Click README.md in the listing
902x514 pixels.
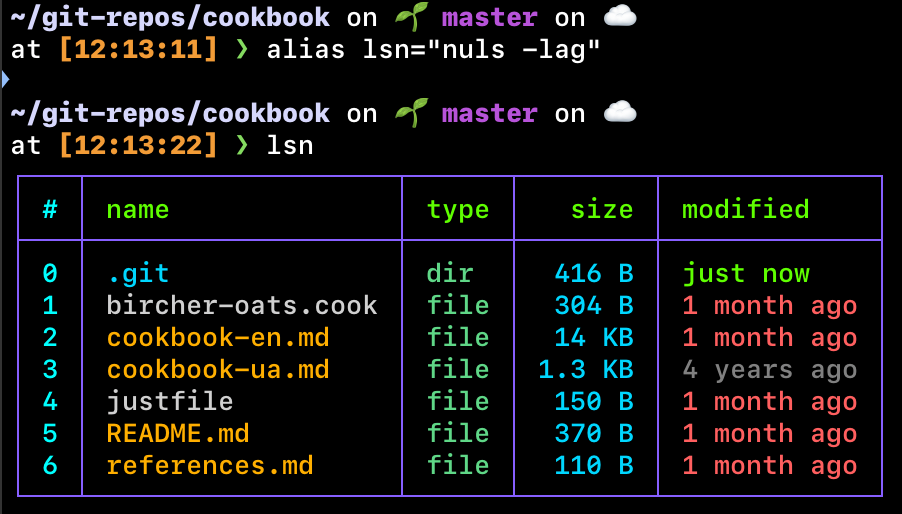[x=178, y=433]
